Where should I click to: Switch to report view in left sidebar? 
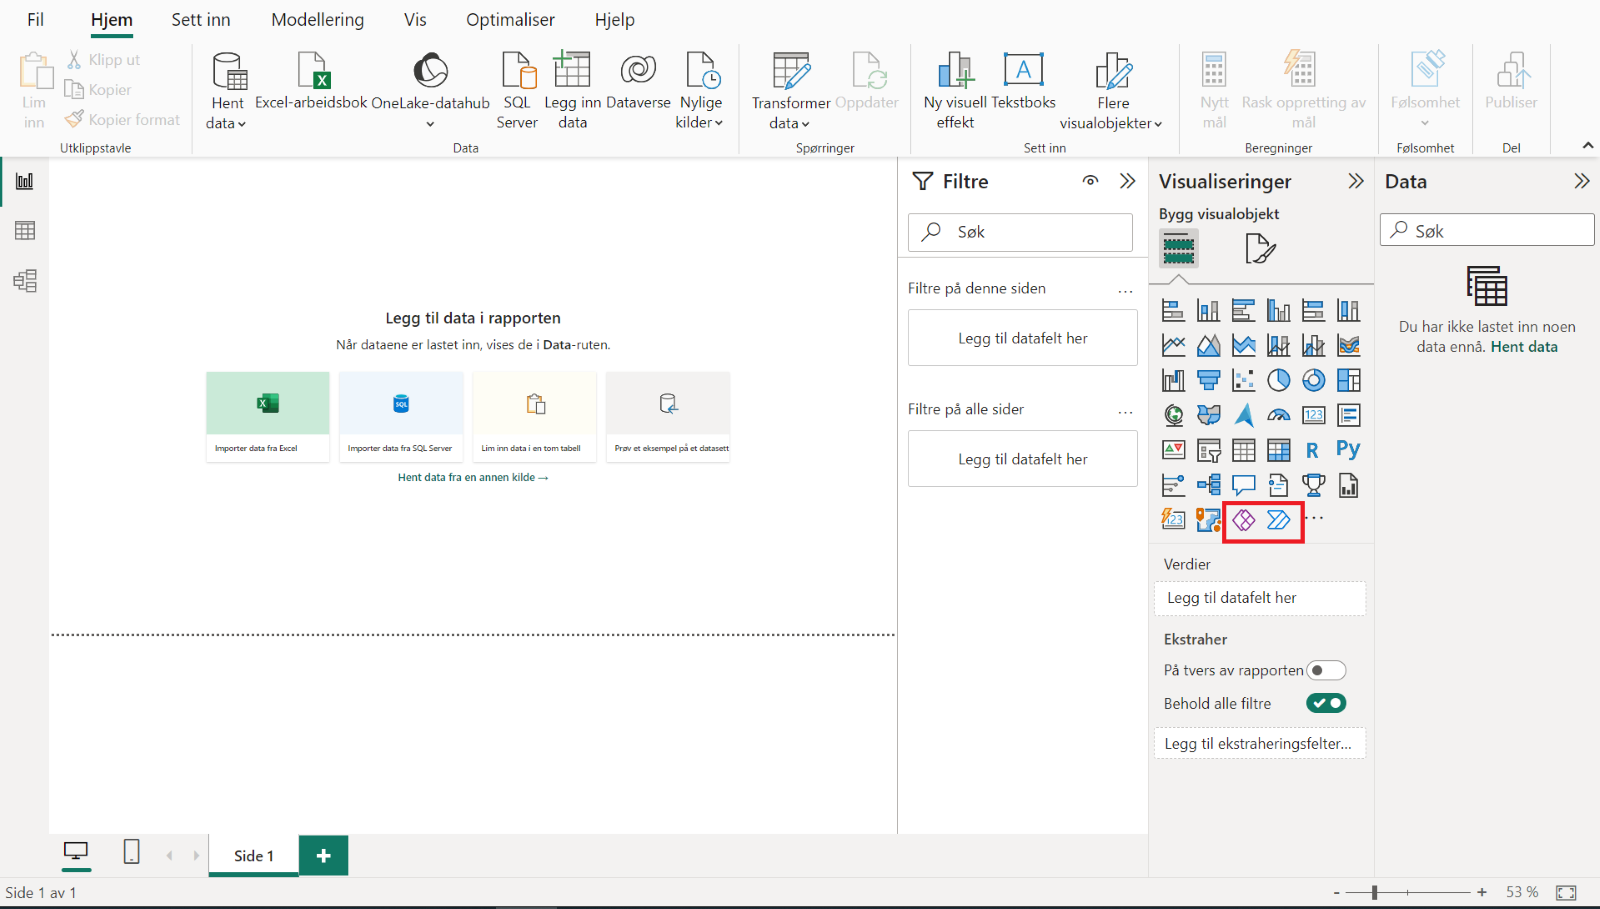[x=25, y=181]
